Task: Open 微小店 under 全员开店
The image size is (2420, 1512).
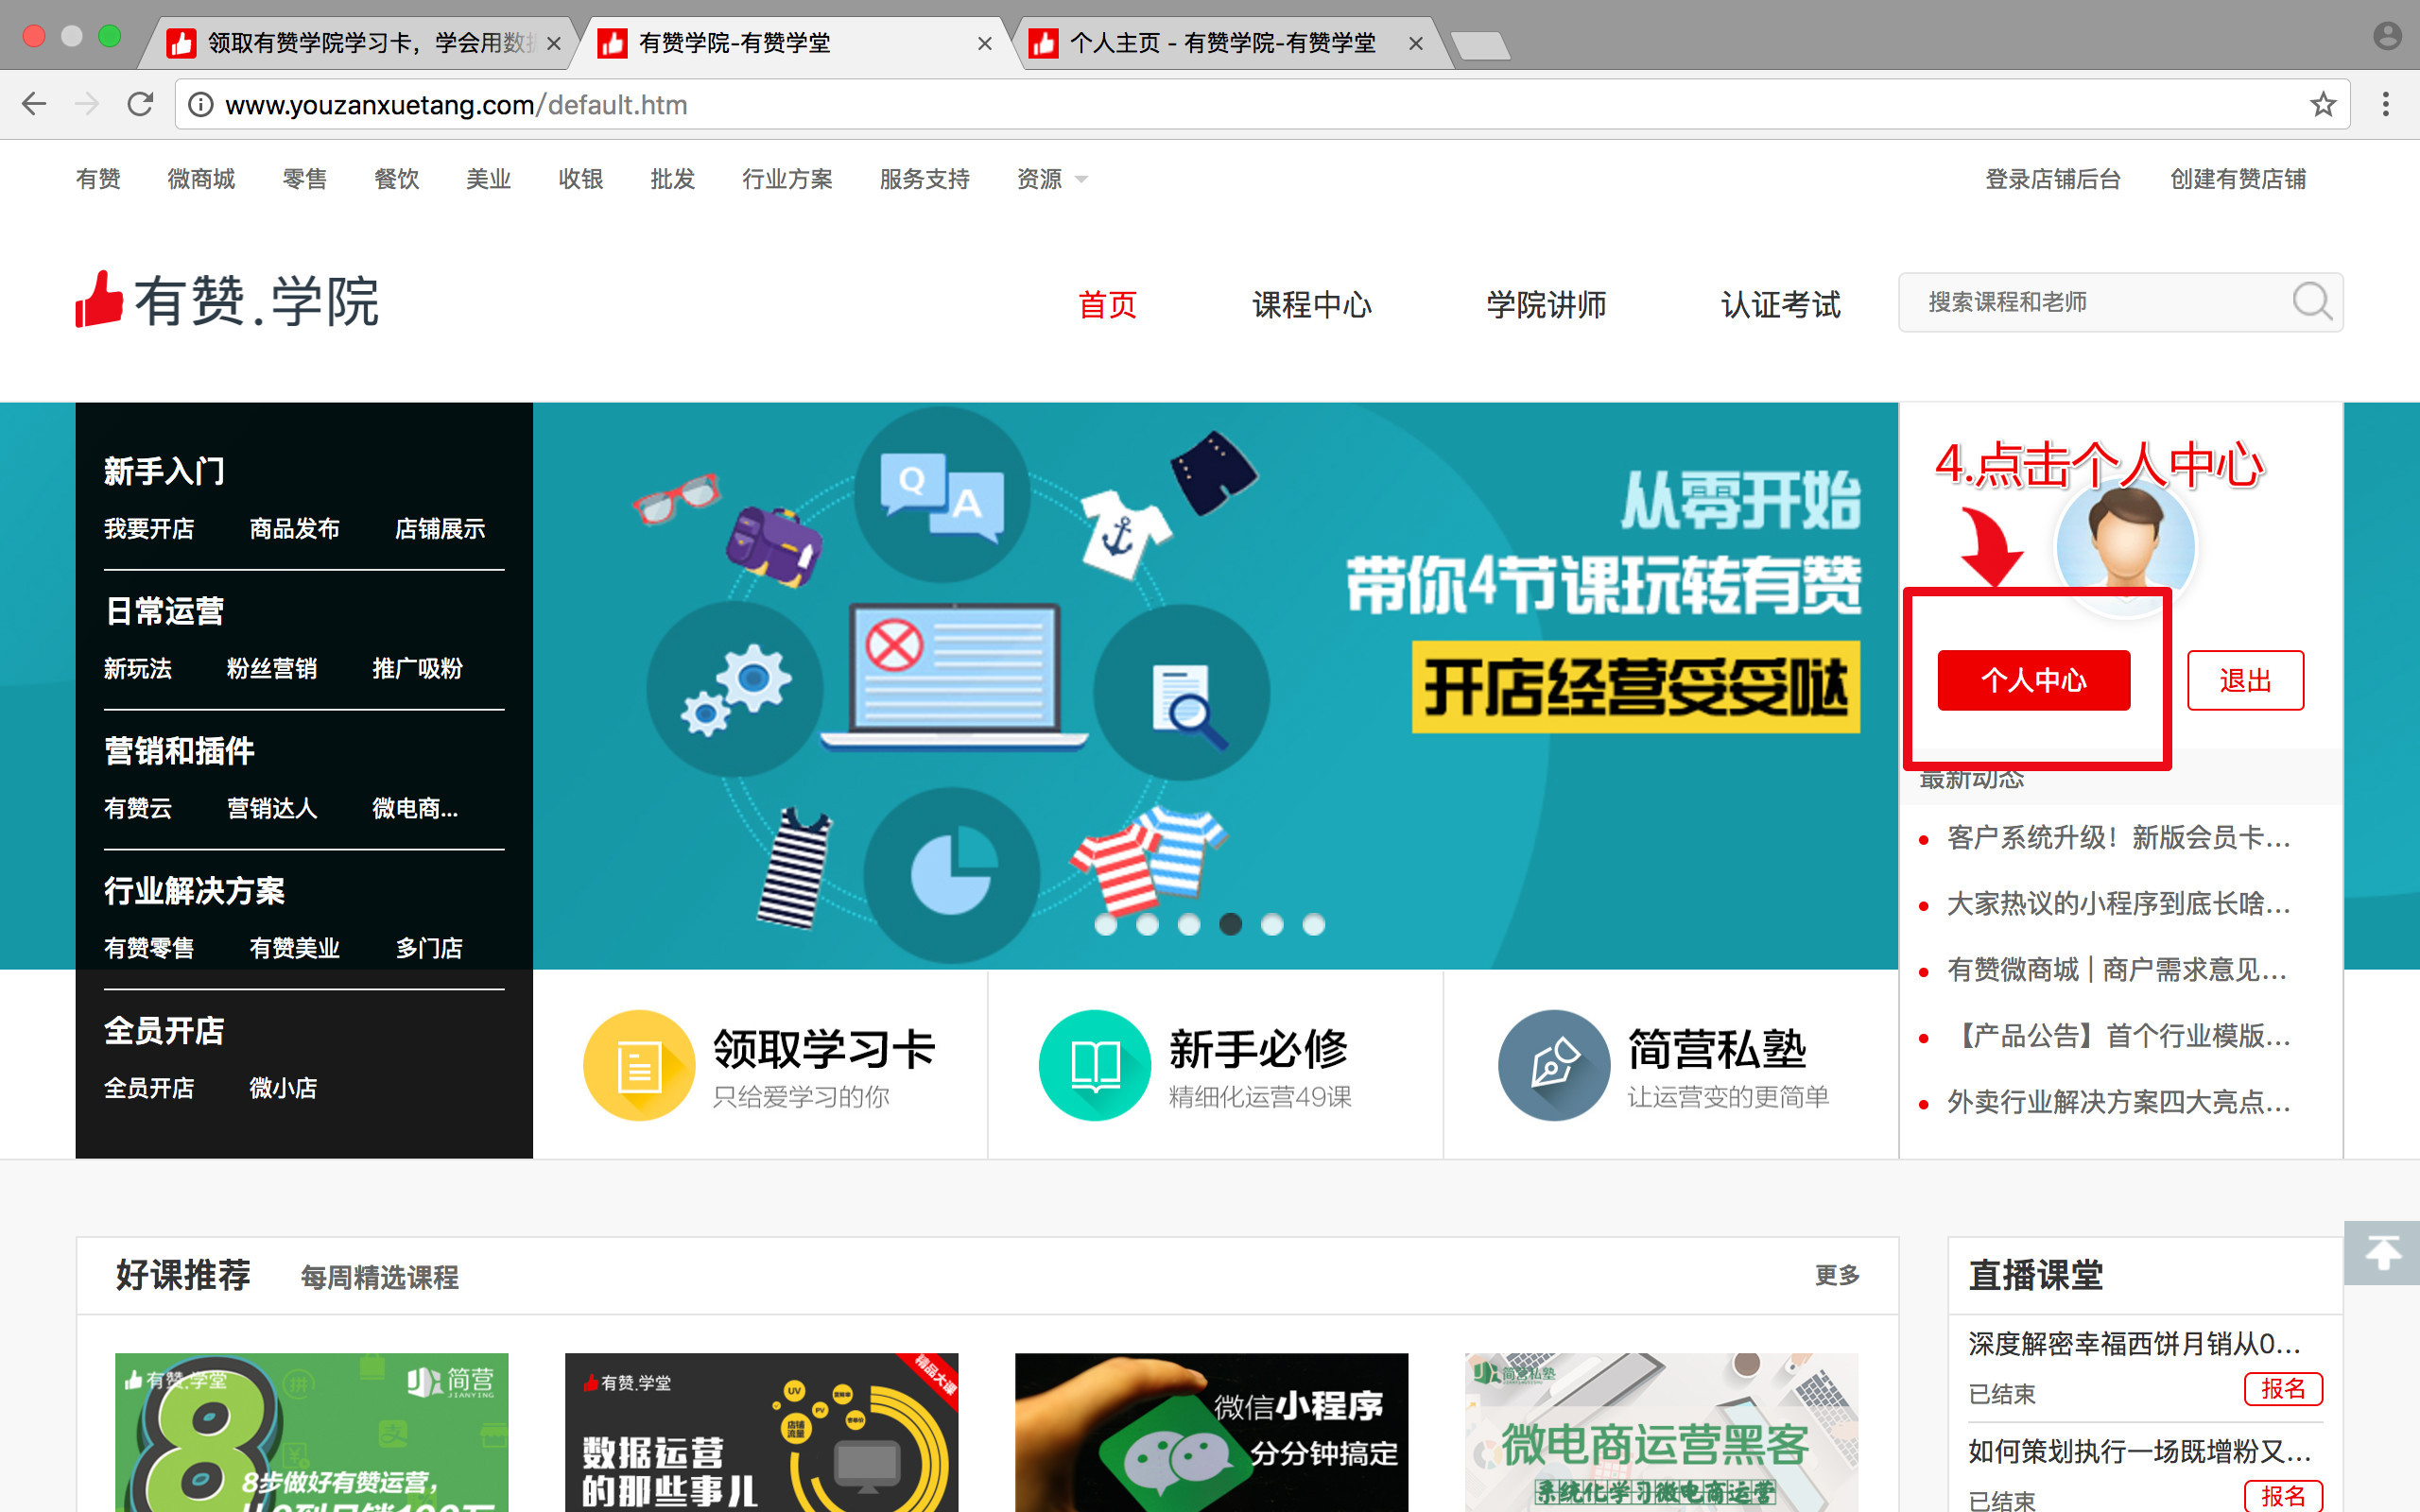Action: (x=283, y=1088)
